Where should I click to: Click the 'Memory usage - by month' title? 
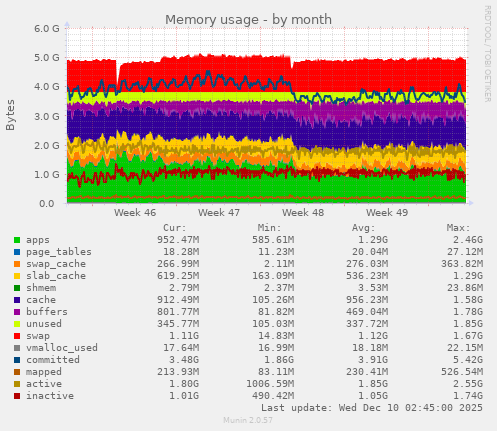(x=248, y=20)
